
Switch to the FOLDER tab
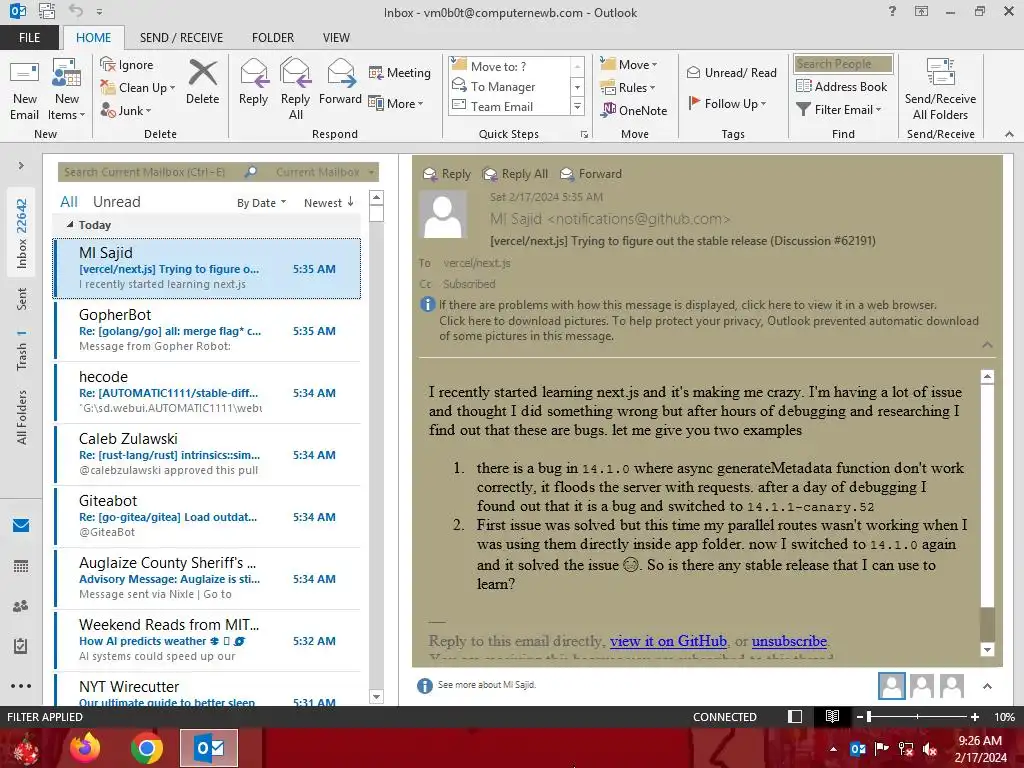click(273, 37)
